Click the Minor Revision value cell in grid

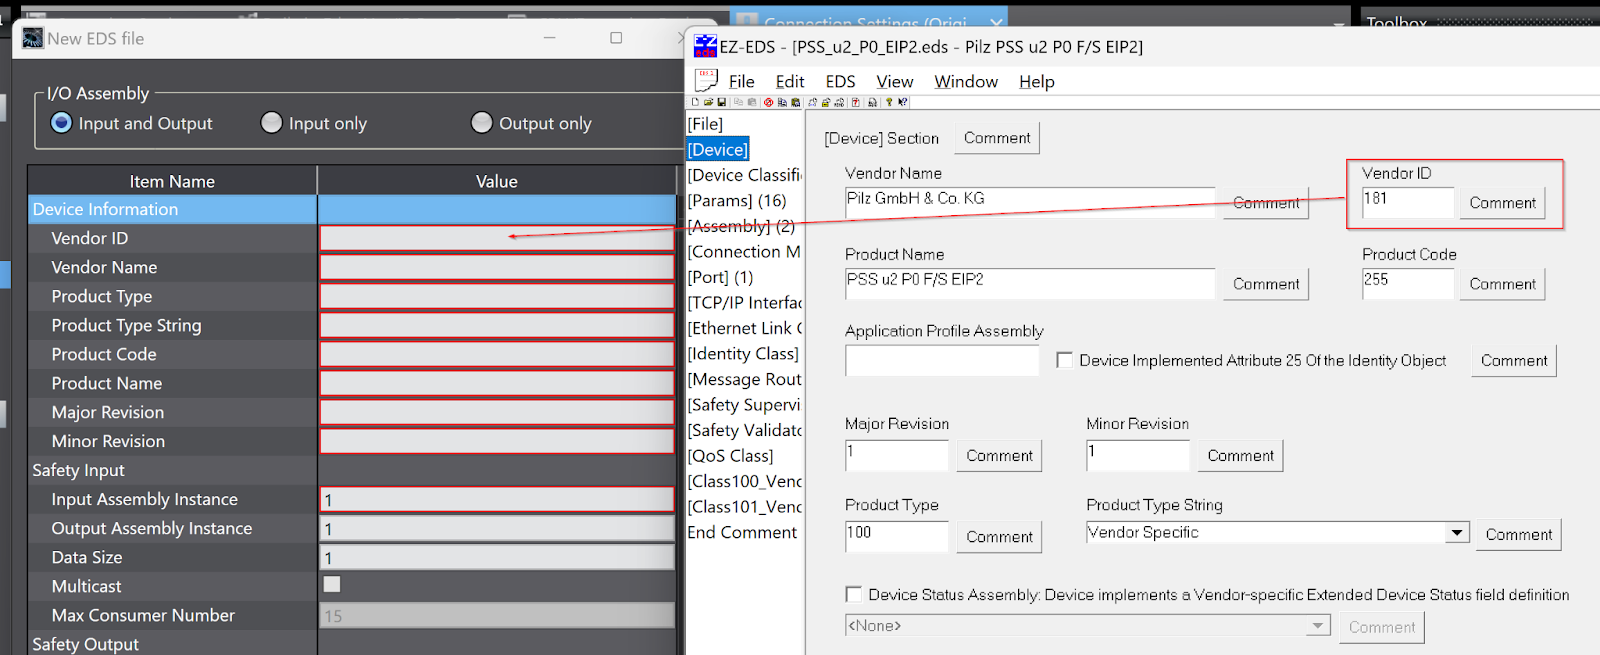[497, 441]
